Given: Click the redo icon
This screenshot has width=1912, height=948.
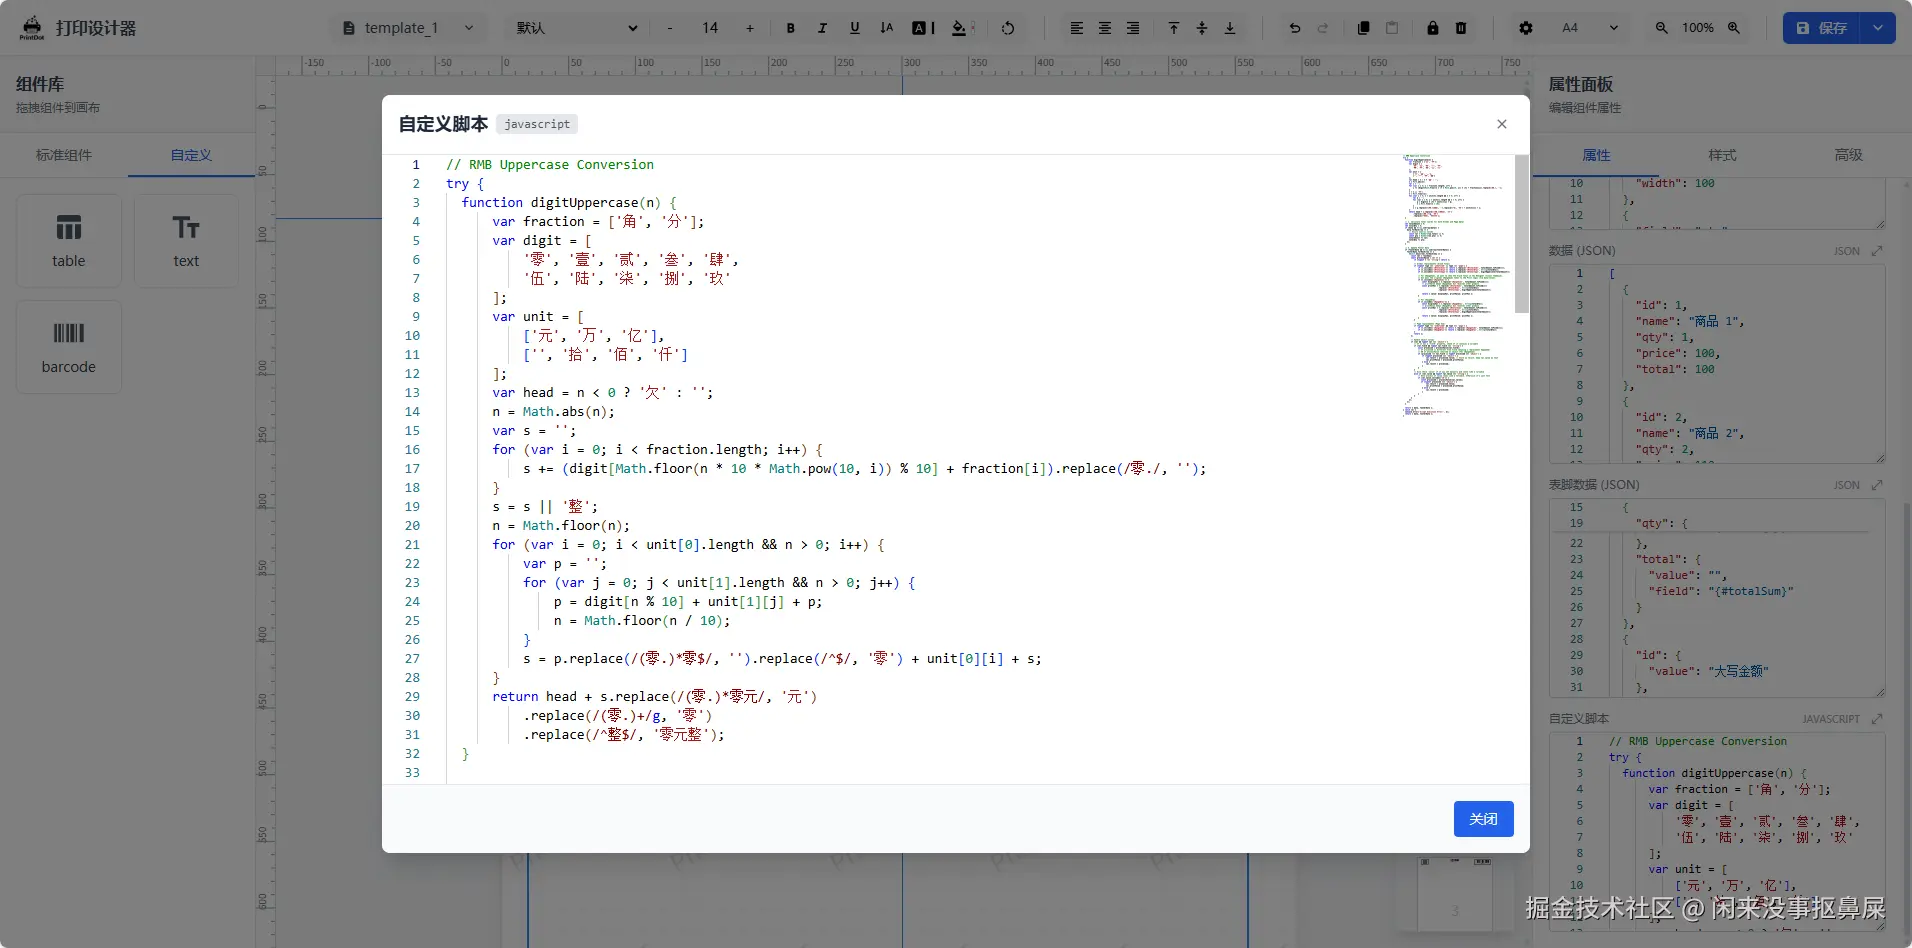Looking at the screenshot, I should [1323, 28].
